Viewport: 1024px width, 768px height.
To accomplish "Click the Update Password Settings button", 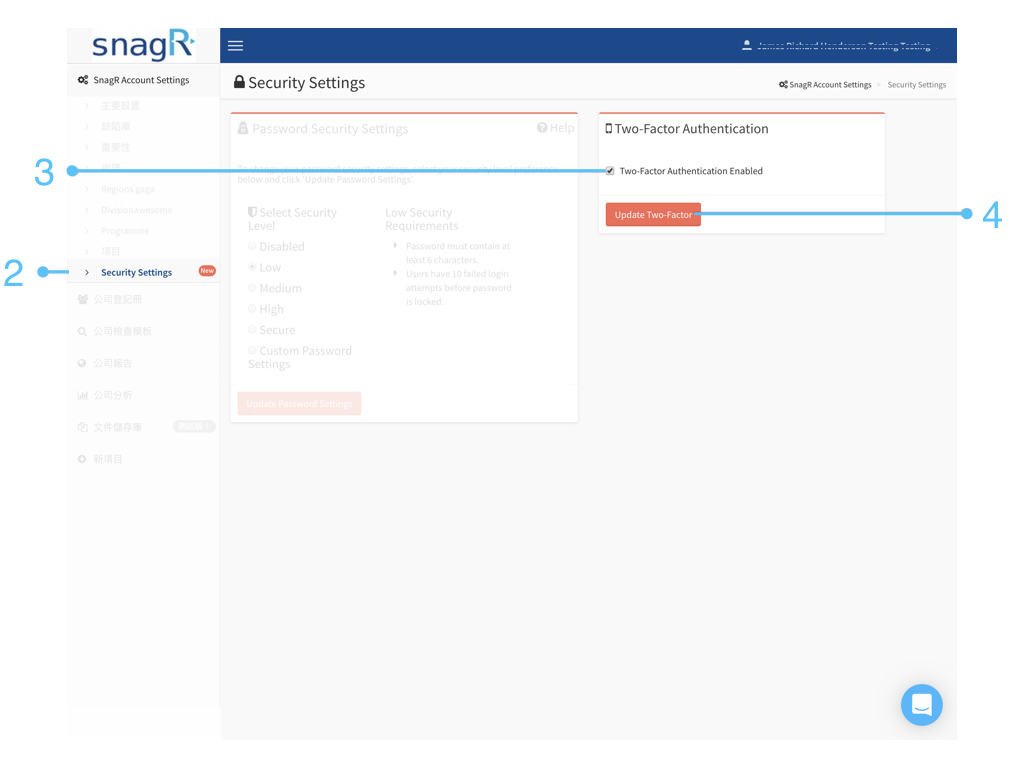I will tap(299, 404).
